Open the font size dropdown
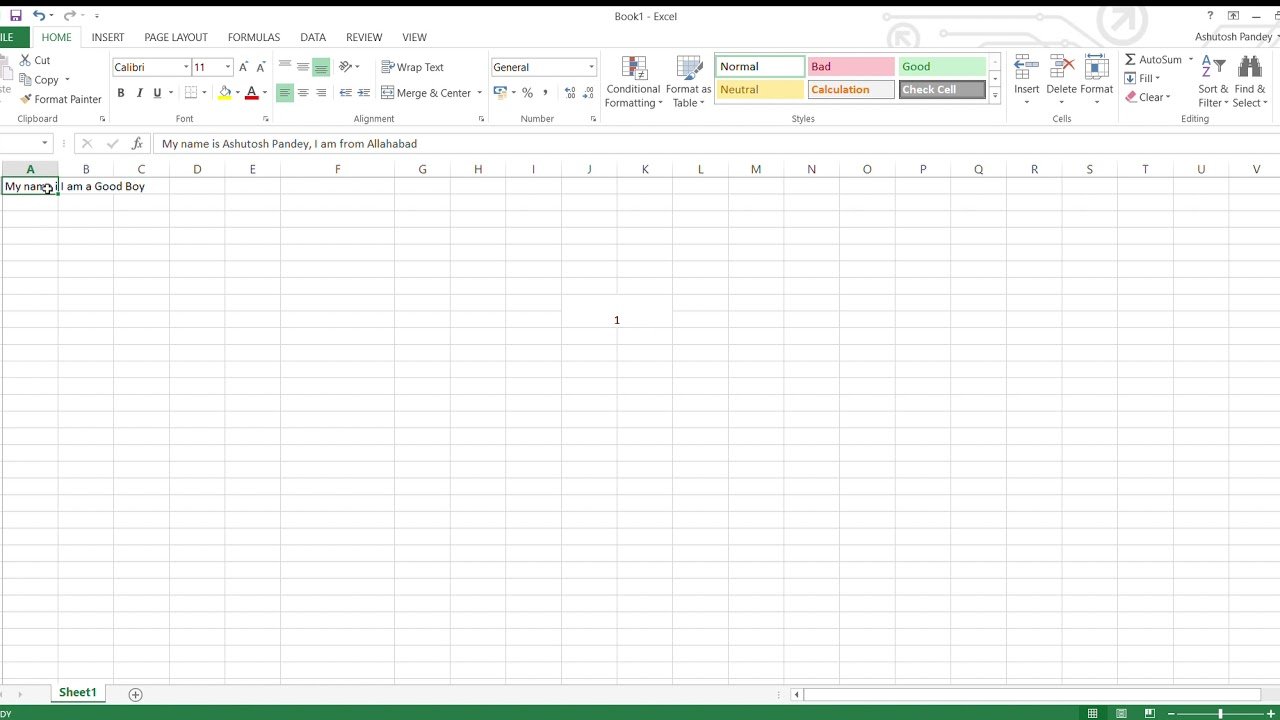The image size is (1280, 720). click(228, 67)
